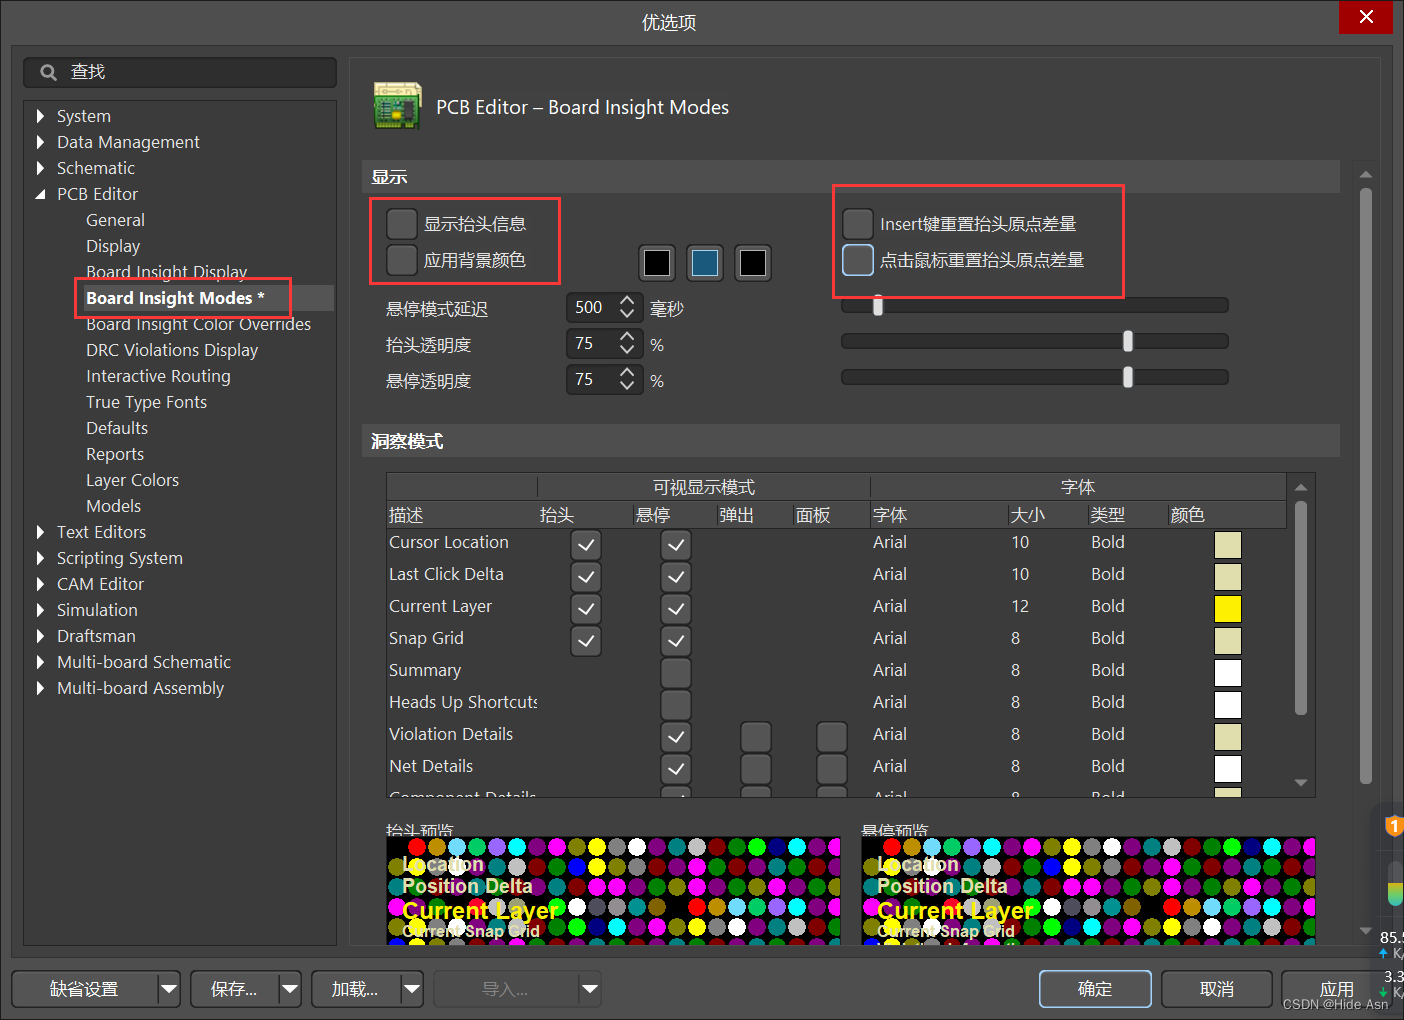Toggle 点击鼠标重置抬头原点差量 checkbox
Image resolution: width=1404 pixels, height=1020 pixels.
(x=858, y=260)
